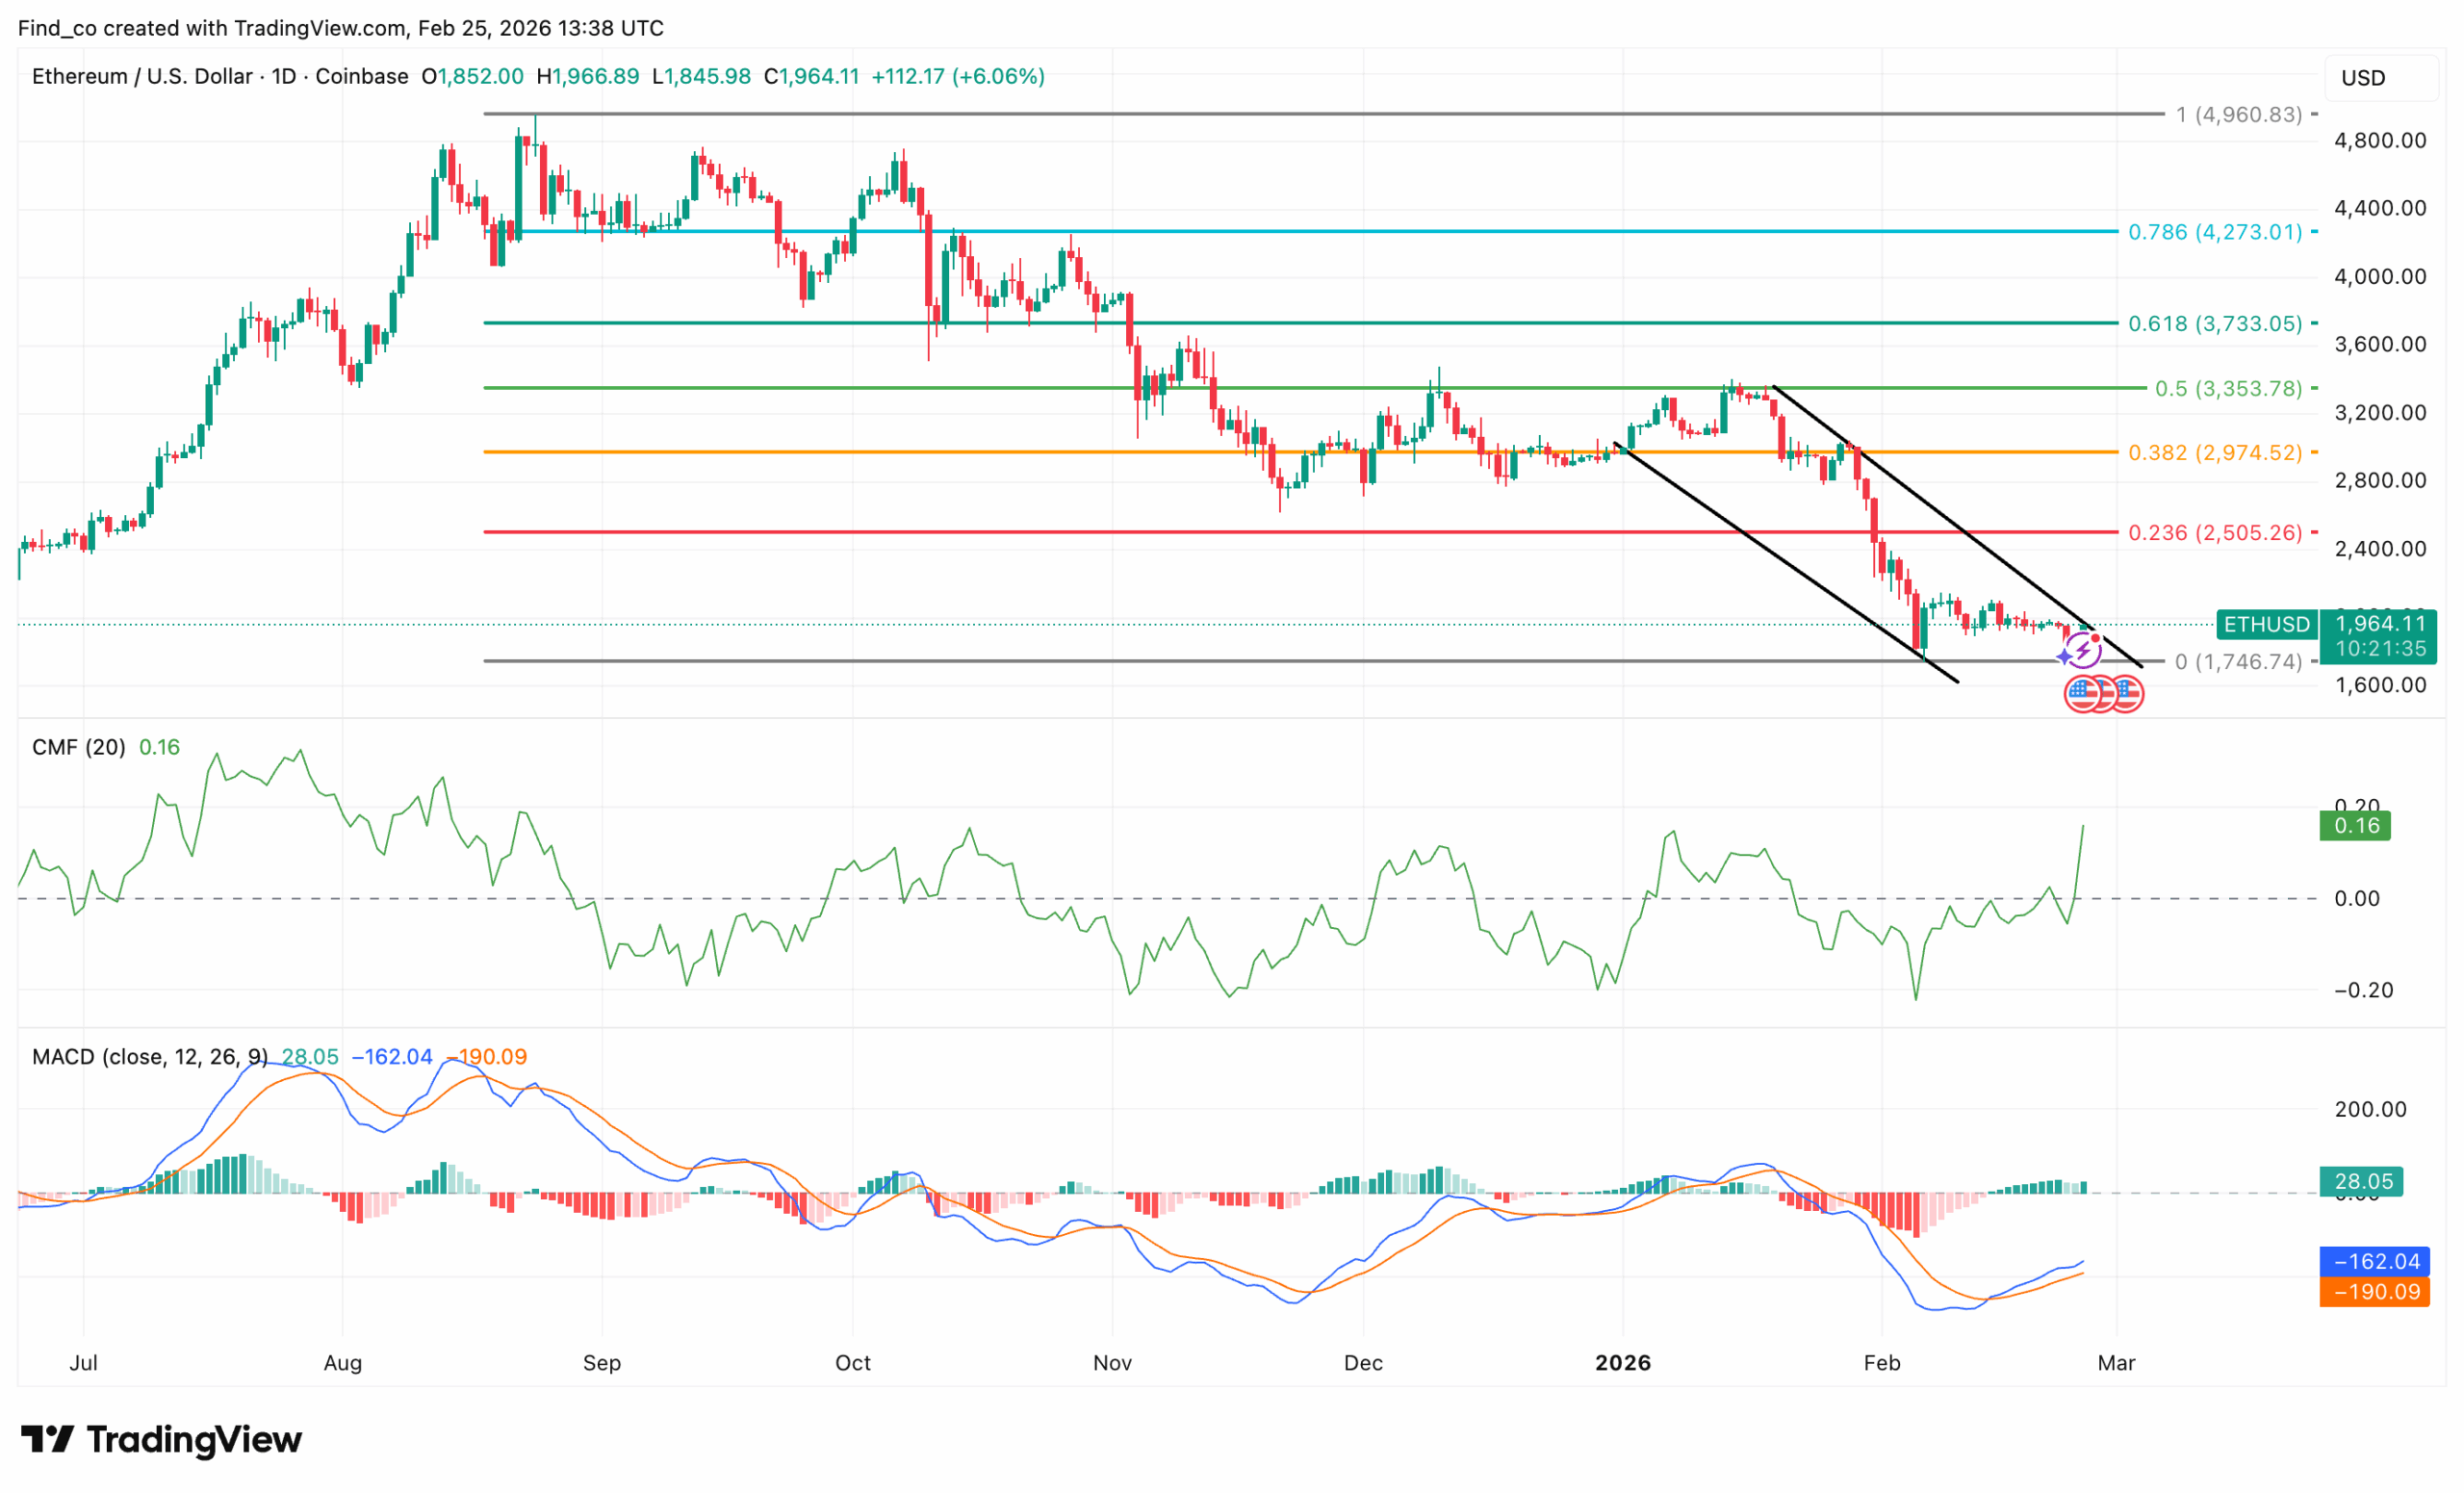This screenshot has height=1493, width=2464.
Task: Click the −0.20 CMF axis label
Action: [x=2364, y=991]
